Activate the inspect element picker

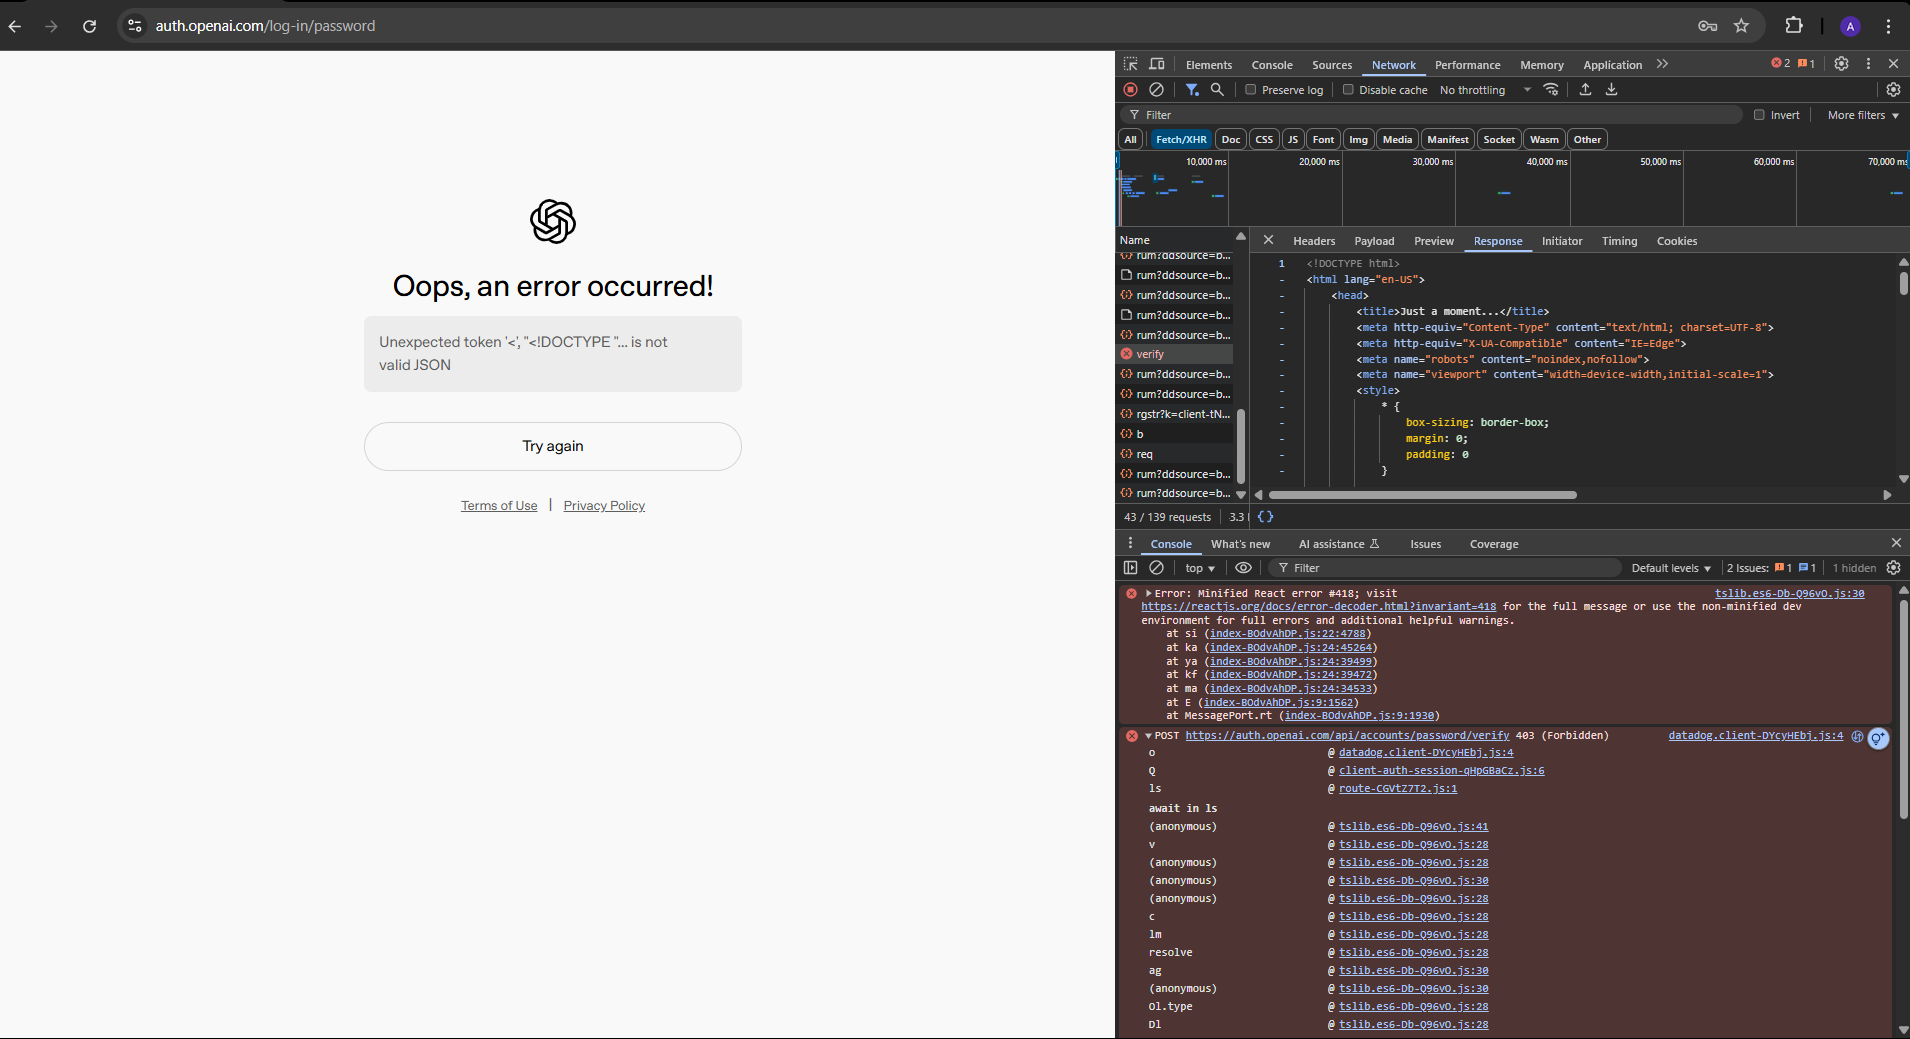1131,64
